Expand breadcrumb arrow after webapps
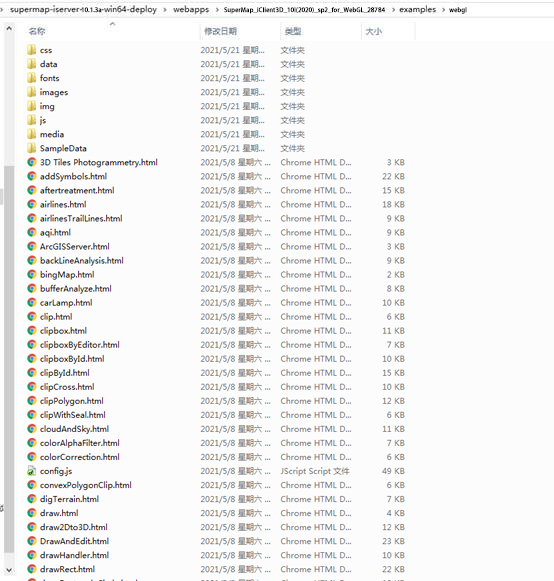This screenshot has width=554, height=581. click(217, 10)
